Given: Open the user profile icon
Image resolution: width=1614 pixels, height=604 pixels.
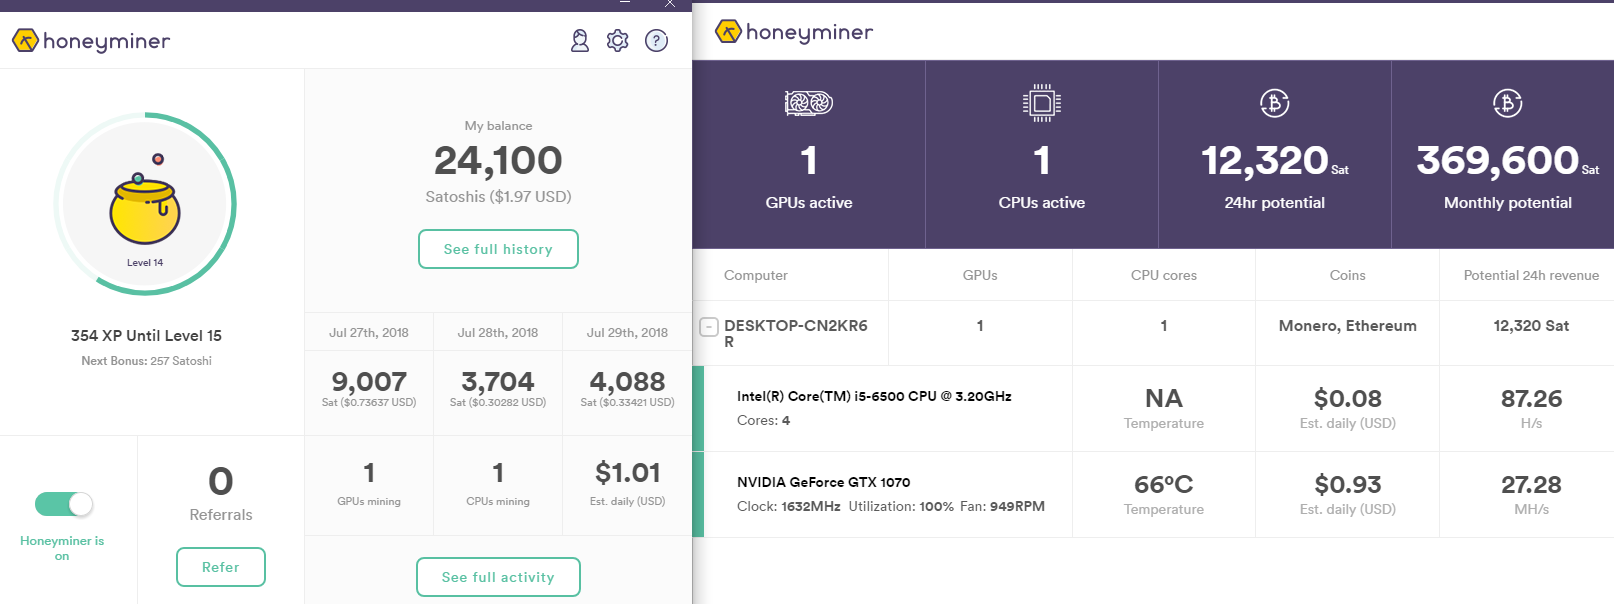Looking at the screenshot, I should (x=580, y=41).
